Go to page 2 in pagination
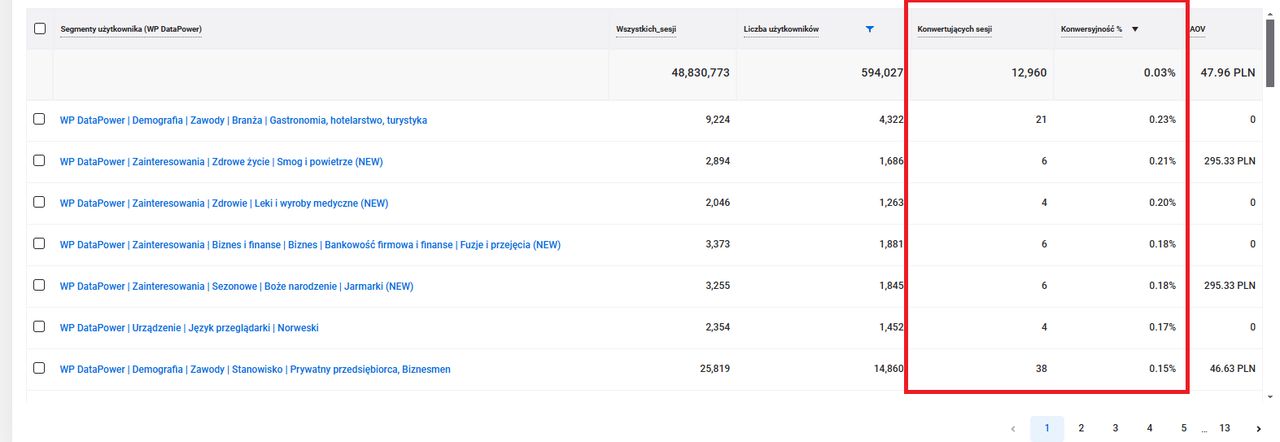 coord(1081,428)
